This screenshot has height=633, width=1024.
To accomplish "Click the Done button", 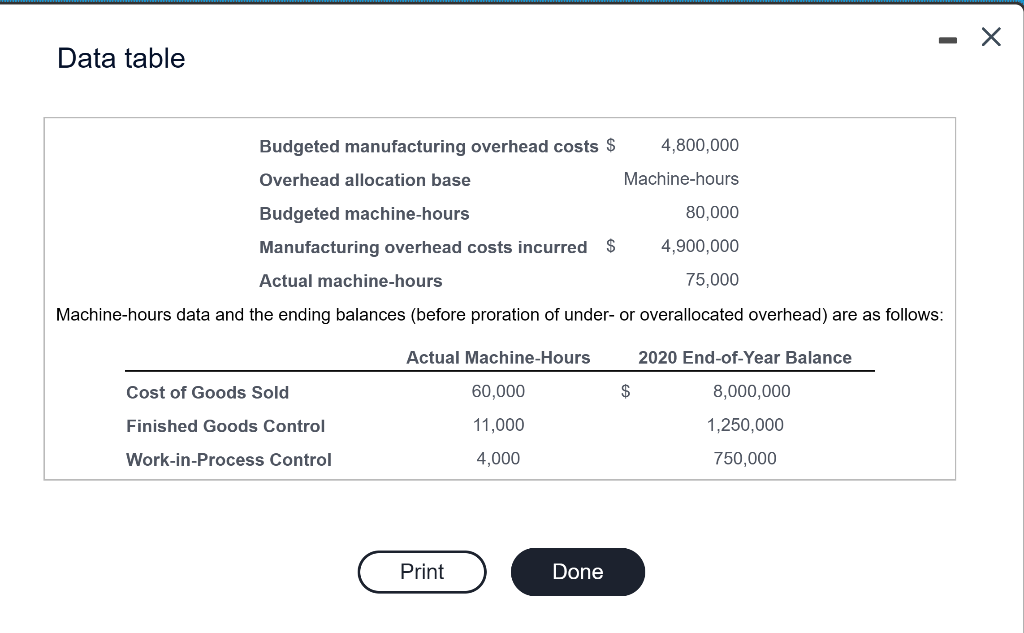I will [x=577, y=572].
